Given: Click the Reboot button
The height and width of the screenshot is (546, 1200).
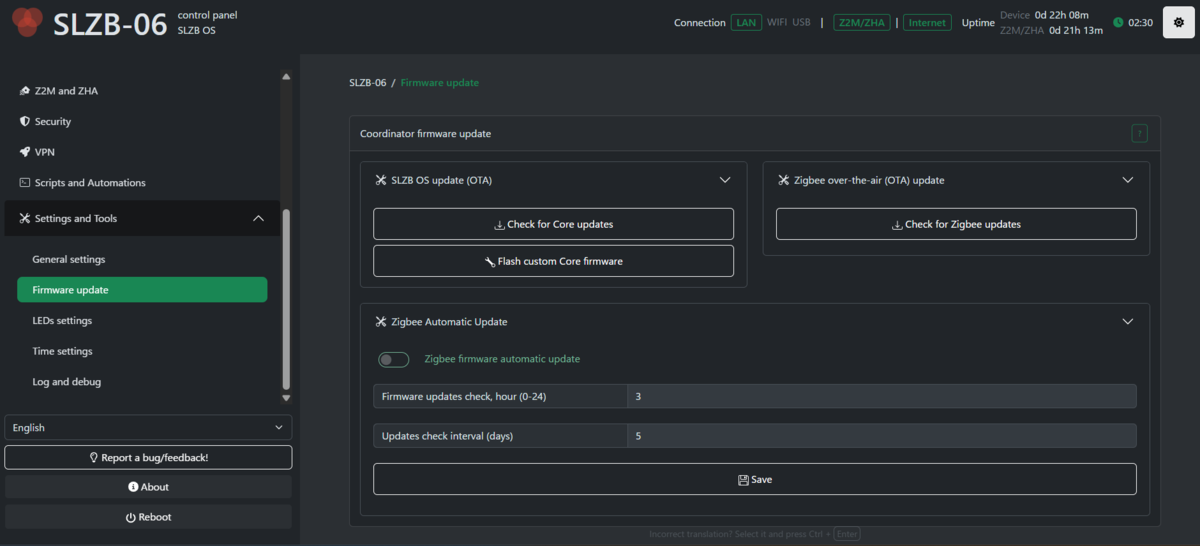Looking at the screenshot, I should click(148, 517).
